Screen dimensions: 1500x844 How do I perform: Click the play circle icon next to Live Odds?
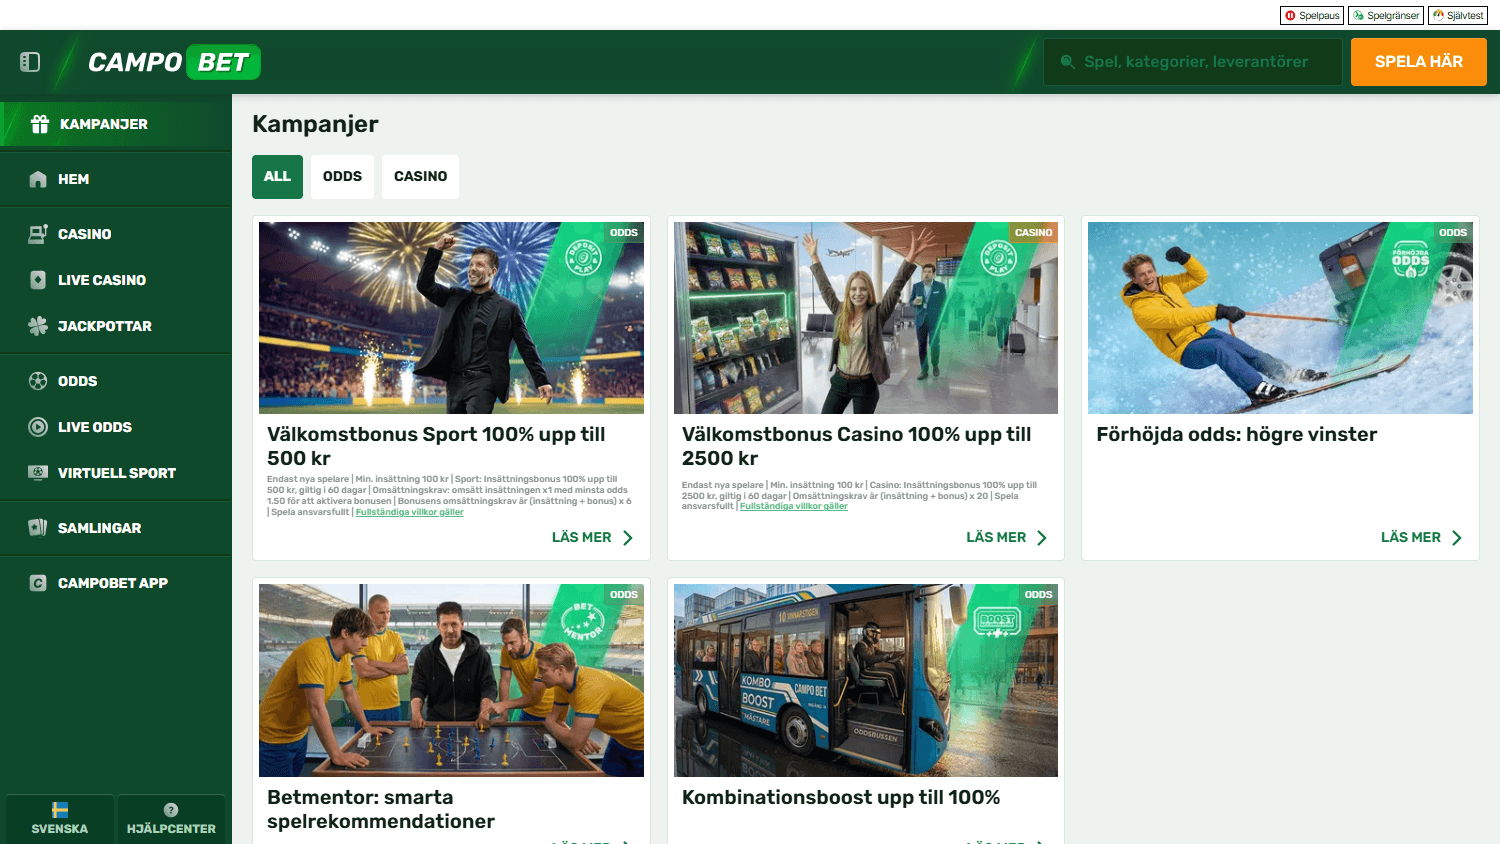[38, 427]
